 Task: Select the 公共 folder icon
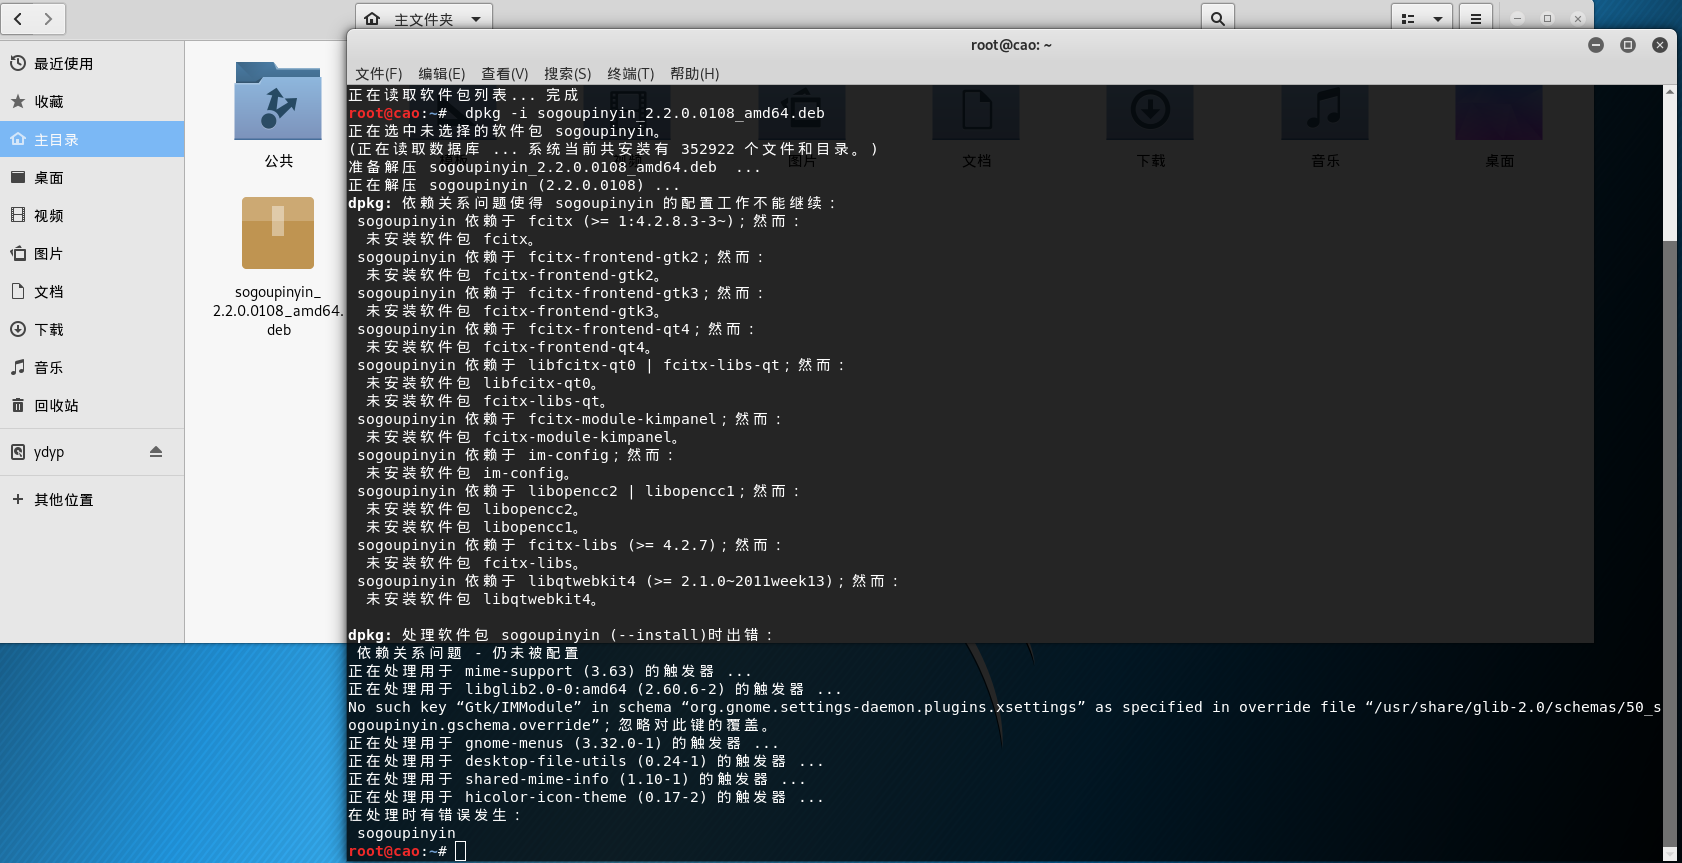pyautogui.click(x=278, y=101)
